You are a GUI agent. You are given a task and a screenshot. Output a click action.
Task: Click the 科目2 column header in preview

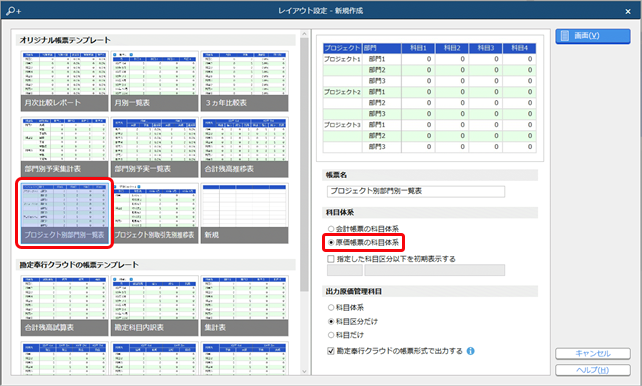tap(452, 48)
